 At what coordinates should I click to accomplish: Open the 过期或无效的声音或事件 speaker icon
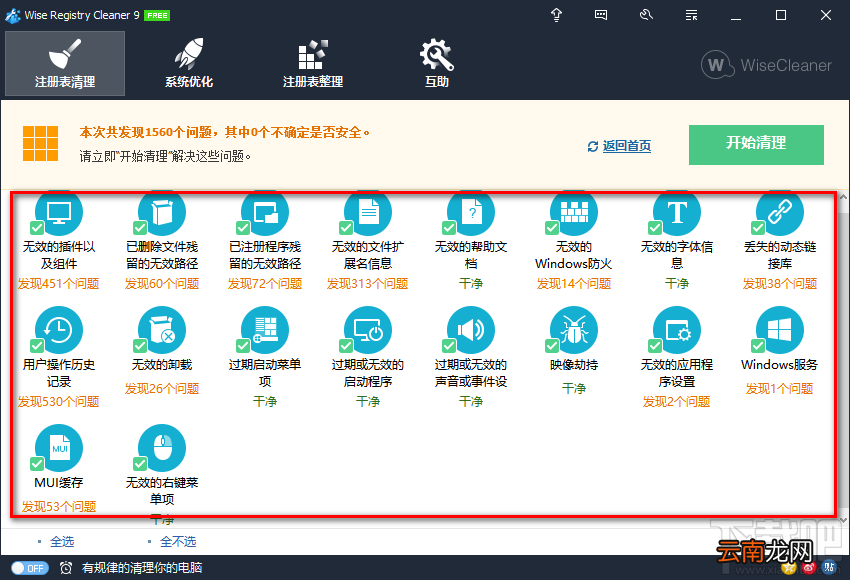coord(471,330)
